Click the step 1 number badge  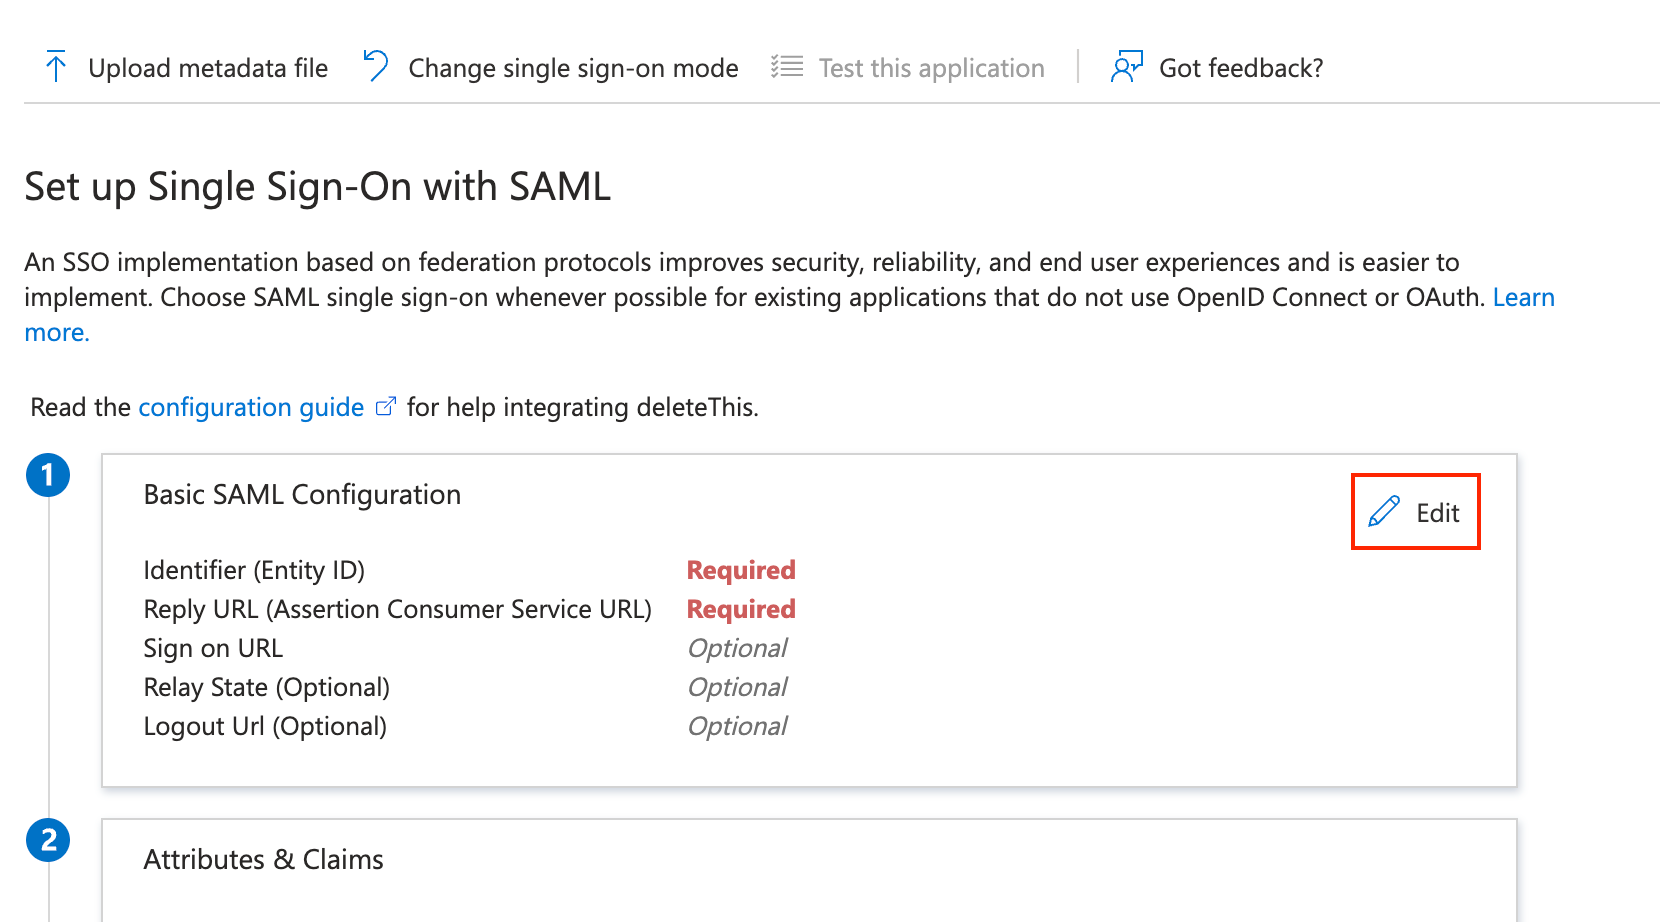pos(48,475)
